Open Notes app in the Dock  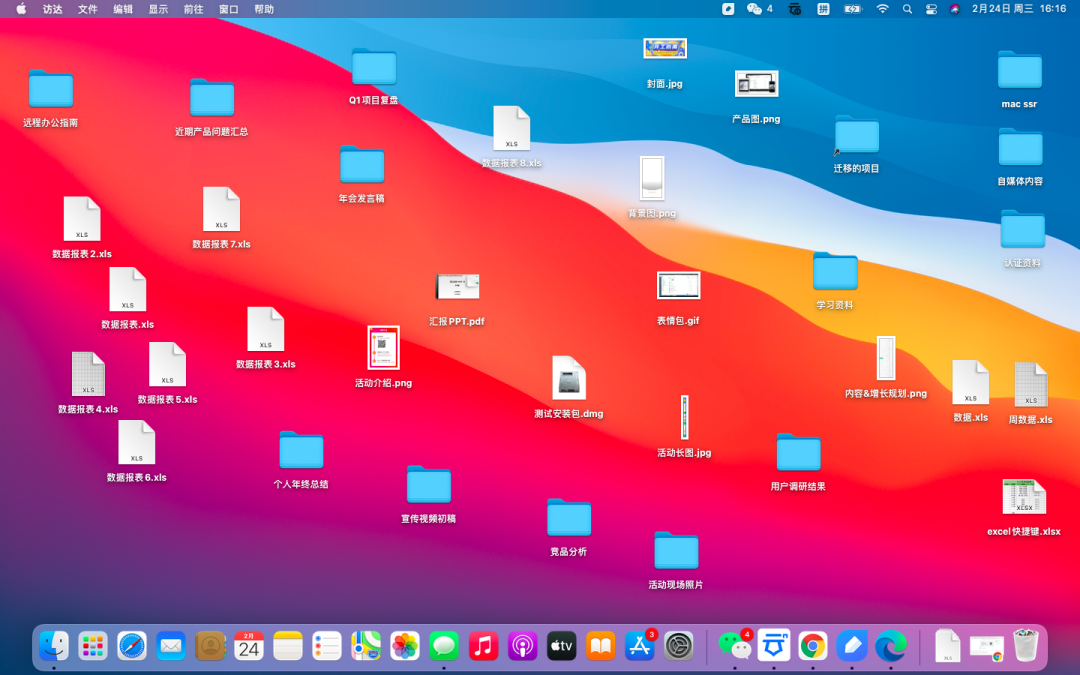pos(288,646)
